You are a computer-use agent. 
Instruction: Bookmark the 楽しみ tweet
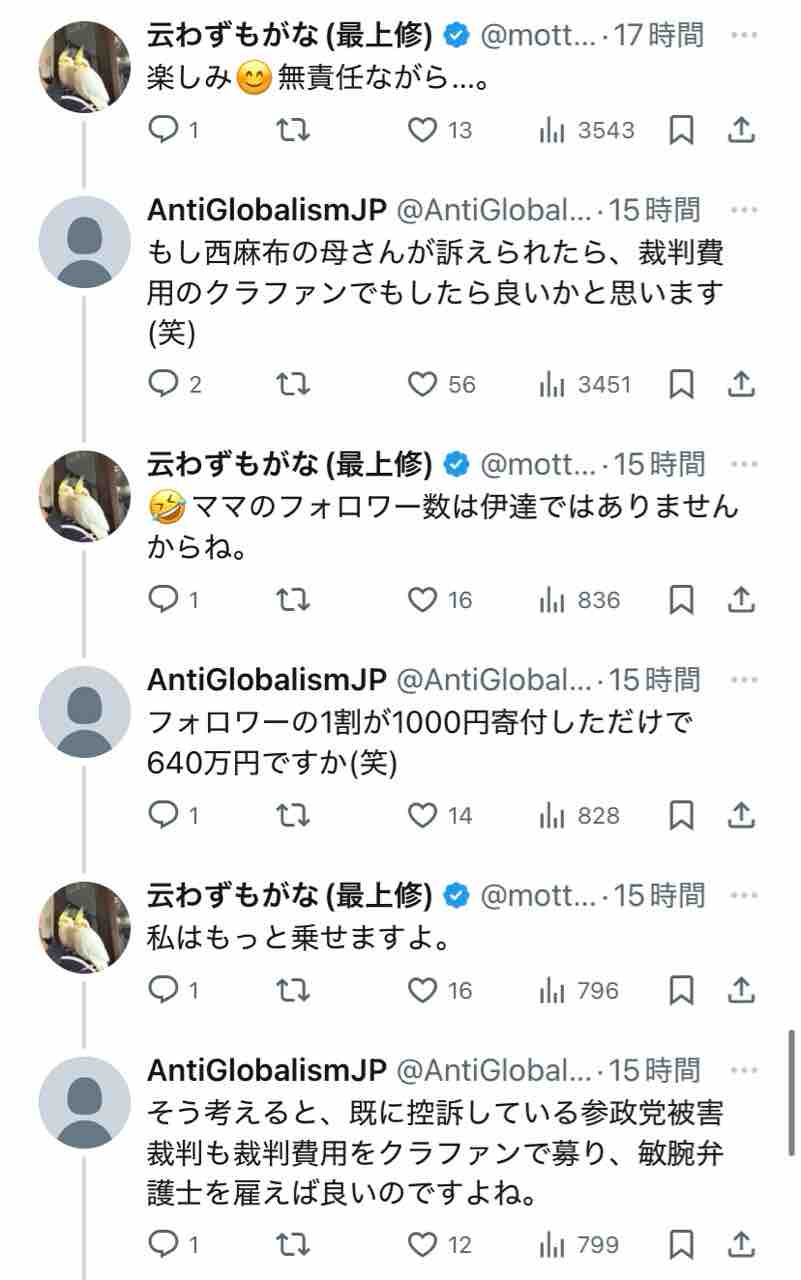click(x=681, y=130)
